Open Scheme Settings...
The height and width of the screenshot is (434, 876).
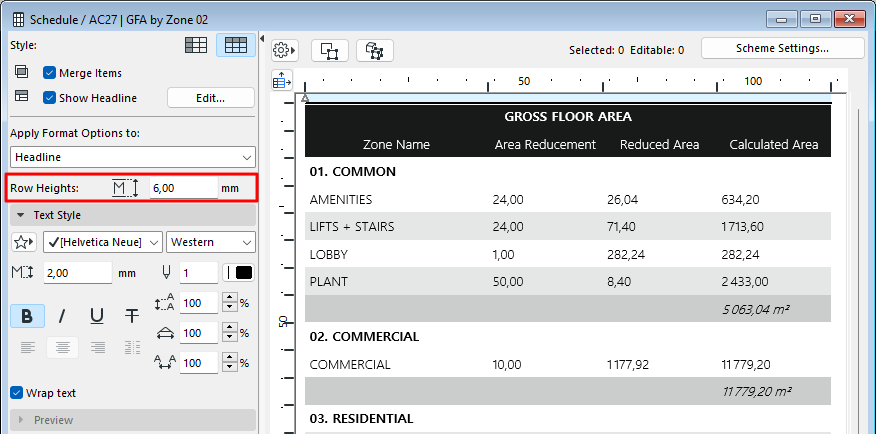[782, 48]
